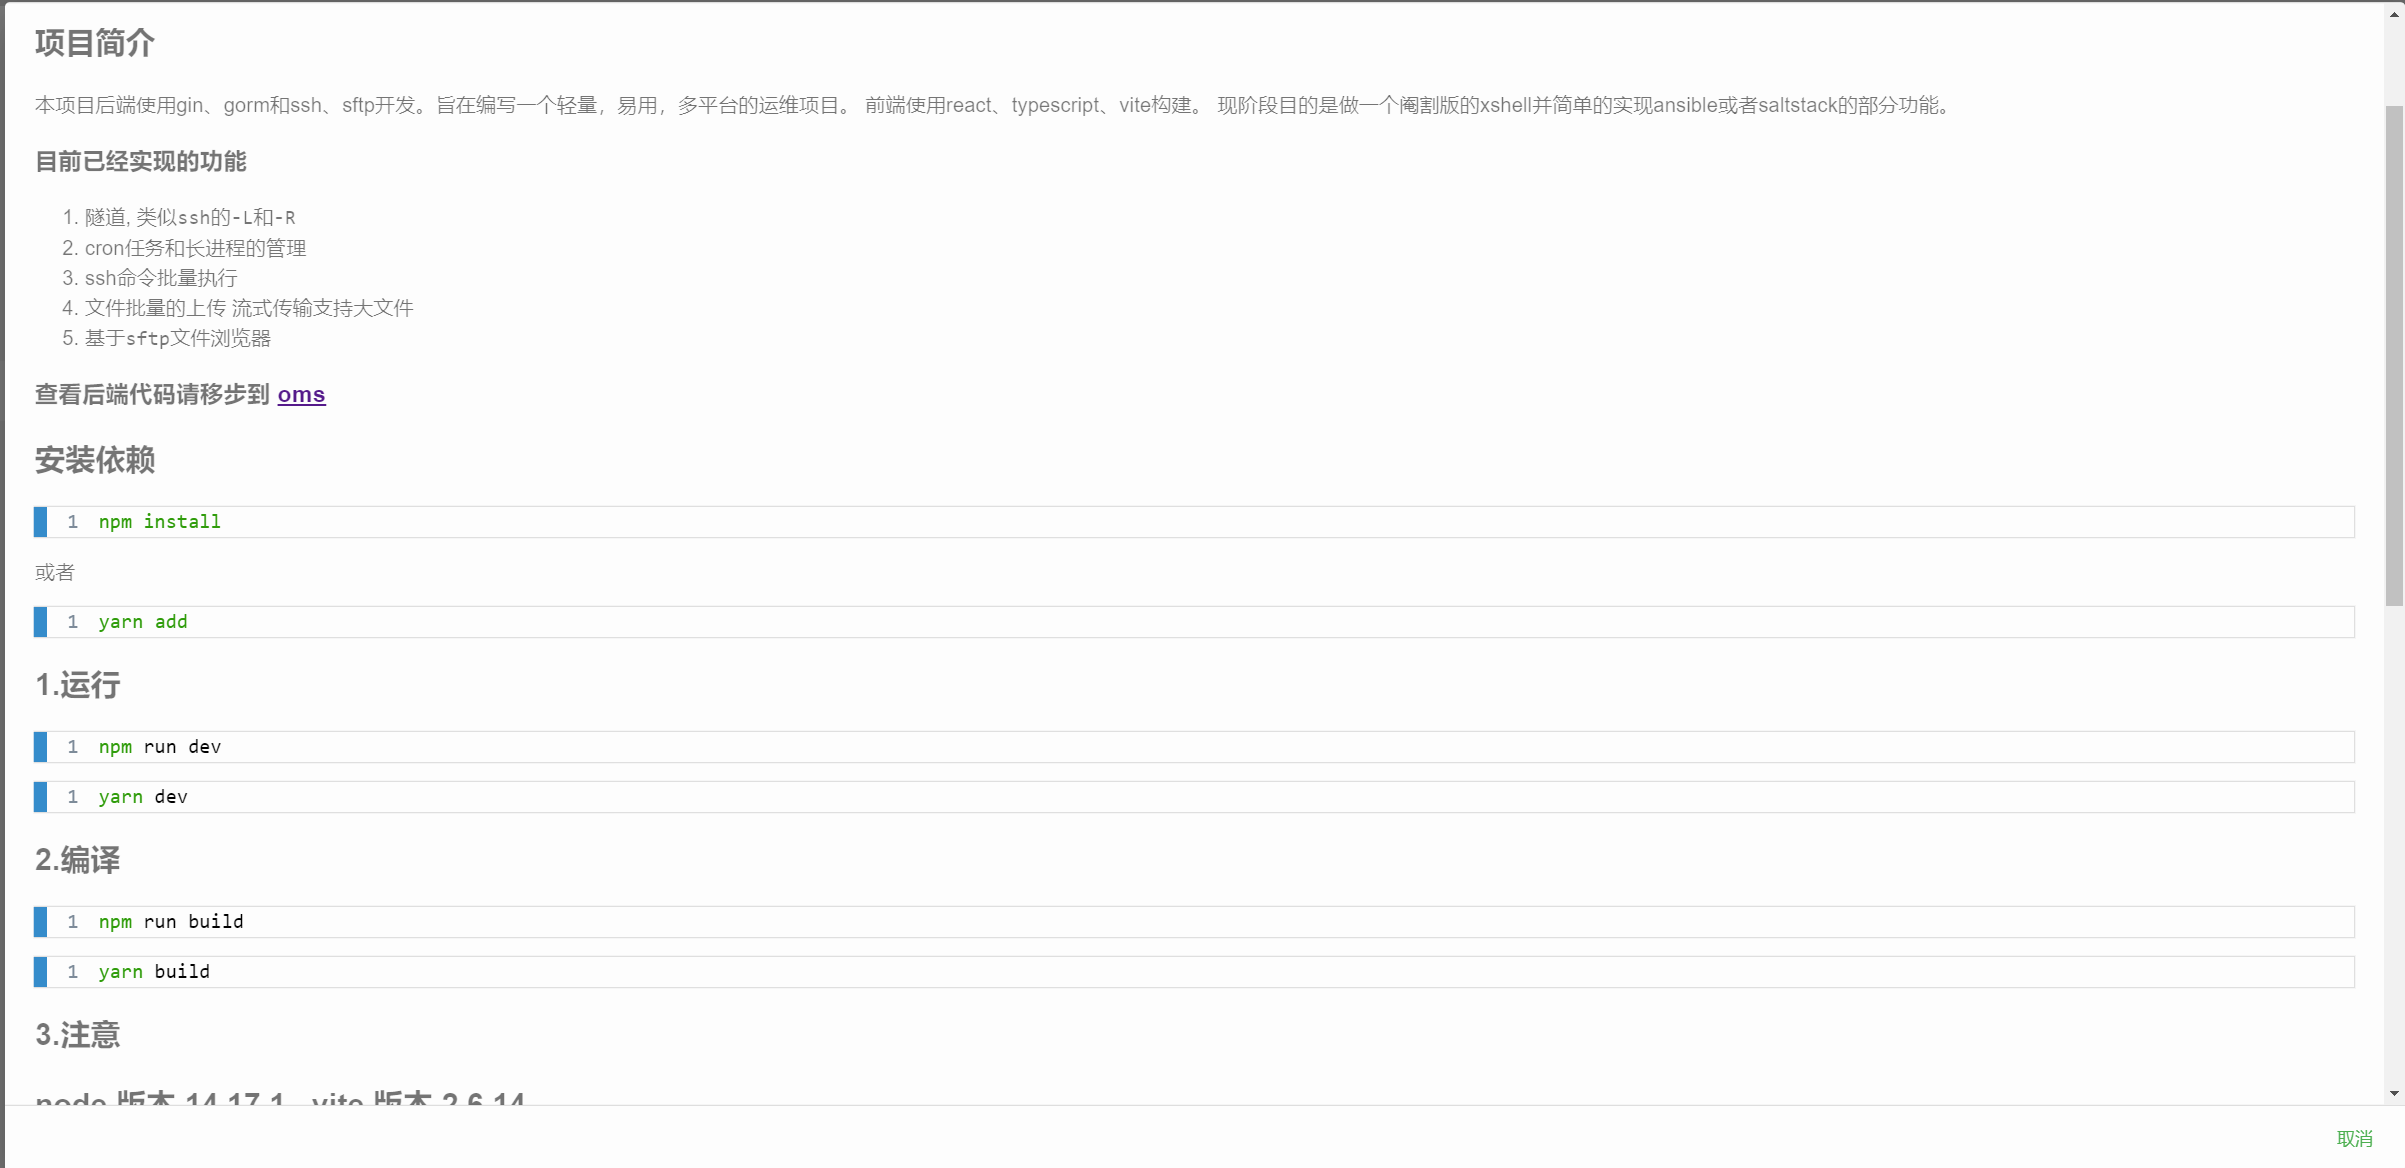The image size is (2405, 1168).
Task: Select the yarn add code line
Action: point(142,621)
